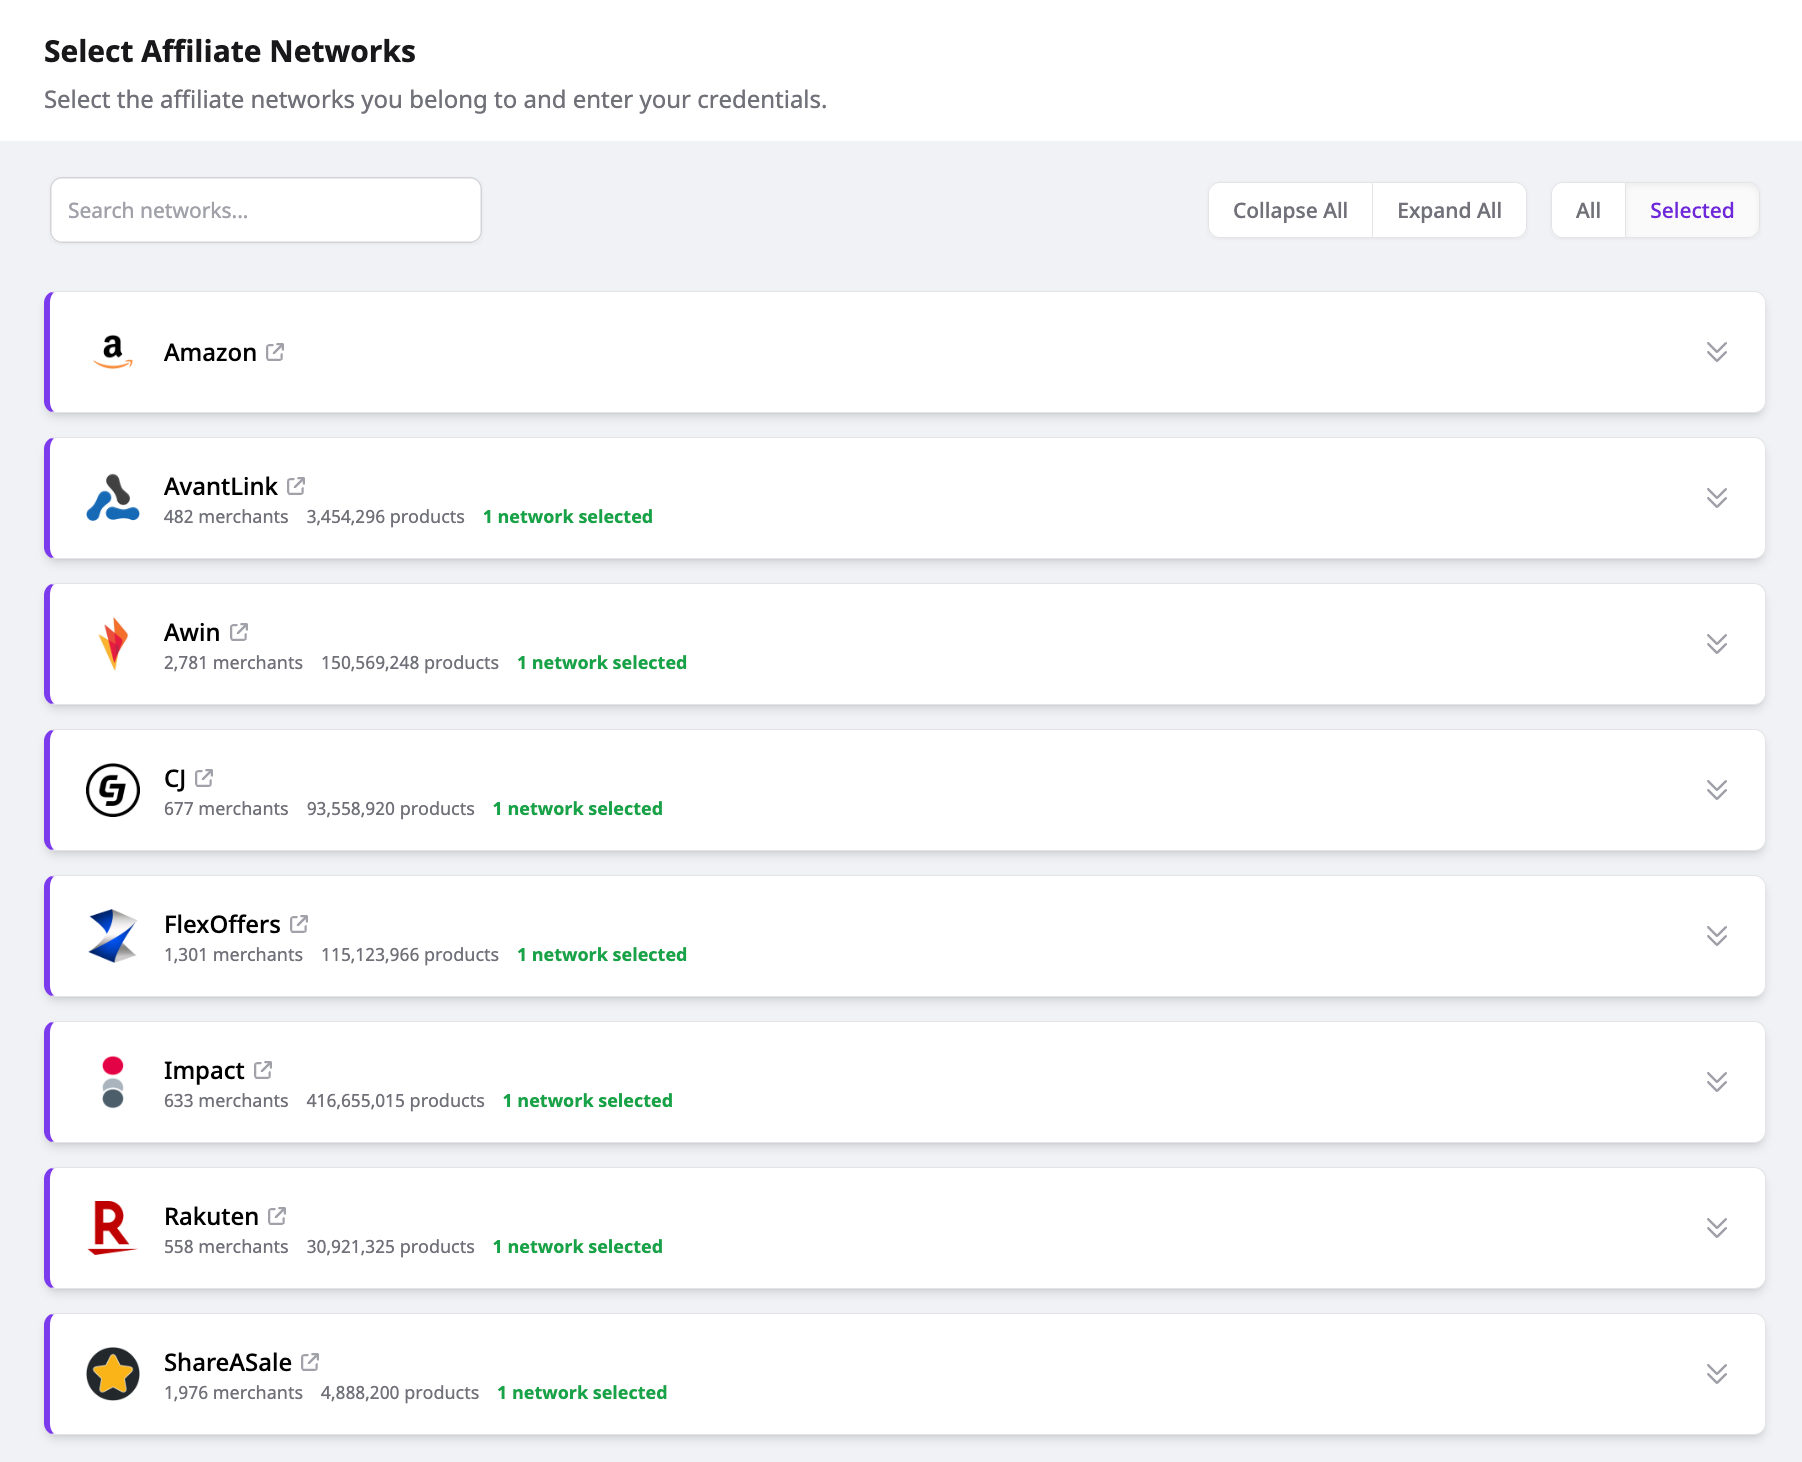Click the Amazon network name
Viewport: 1802px width, 1462px height.
210,353
